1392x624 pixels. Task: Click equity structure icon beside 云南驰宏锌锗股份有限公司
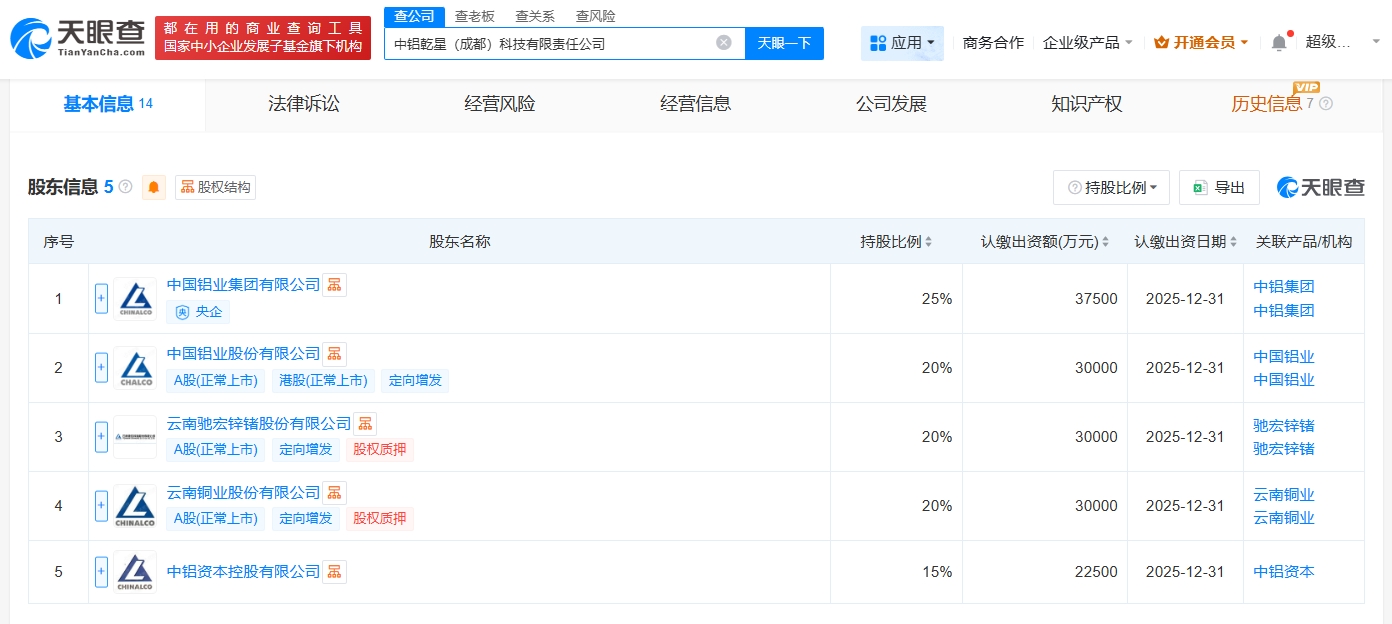(x=366, y=423)
